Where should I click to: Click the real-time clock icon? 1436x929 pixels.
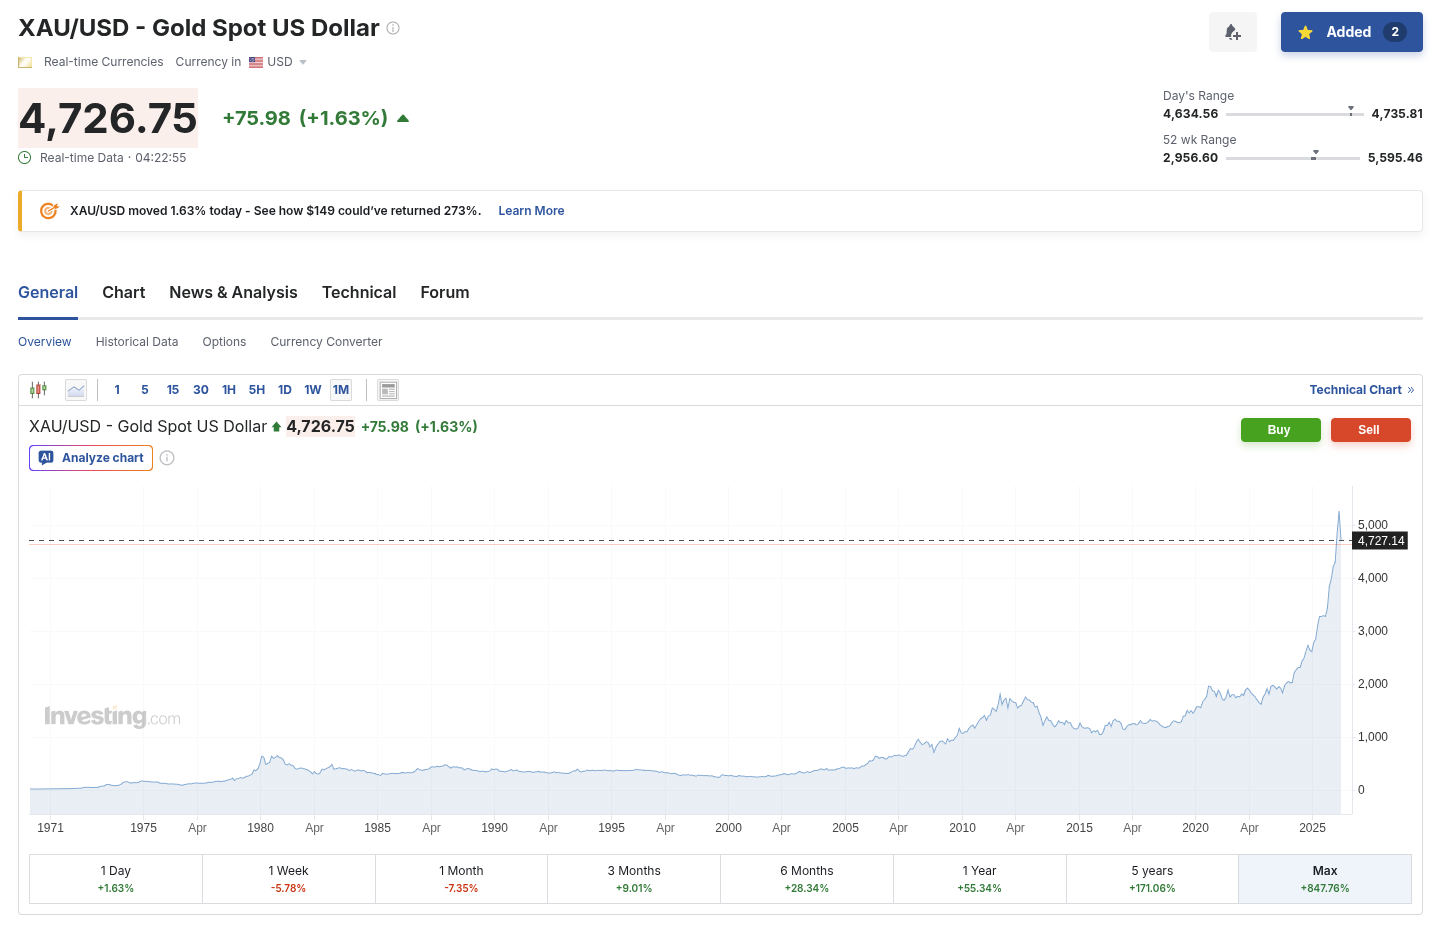coord(25,158)
